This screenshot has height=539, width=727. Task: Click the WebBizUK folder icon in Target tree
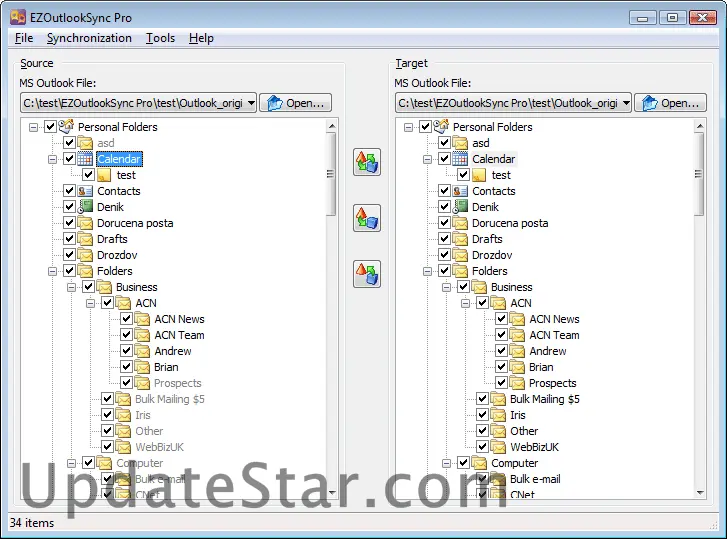pyautogui.click(x=498, y=447)
